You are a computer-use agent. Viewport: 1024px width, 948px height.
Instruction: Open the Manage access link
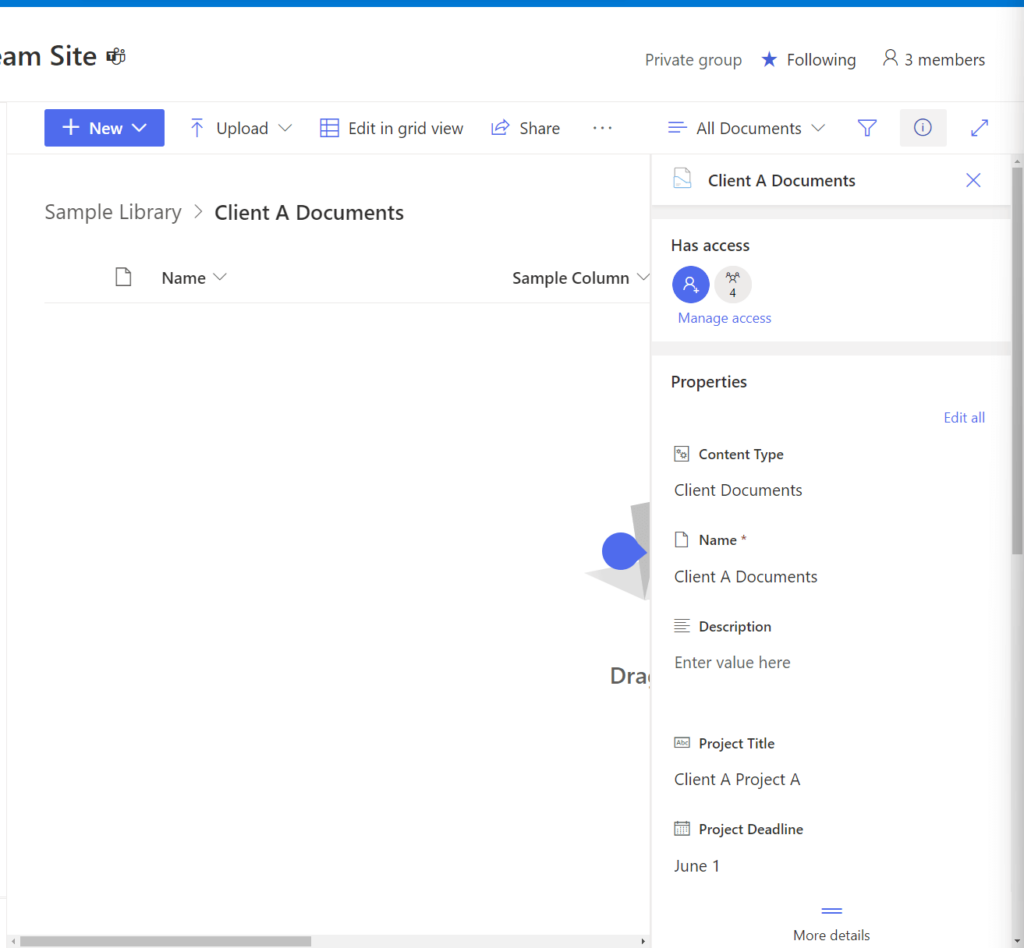[x=724, y=318]
